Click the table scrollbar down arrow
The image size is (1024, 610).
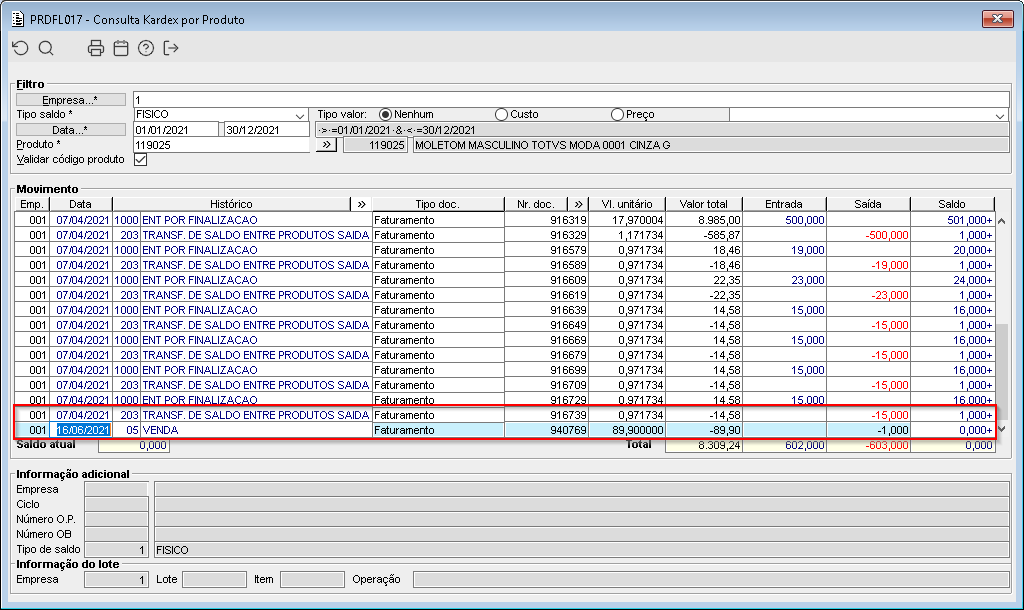[1002, 429]
